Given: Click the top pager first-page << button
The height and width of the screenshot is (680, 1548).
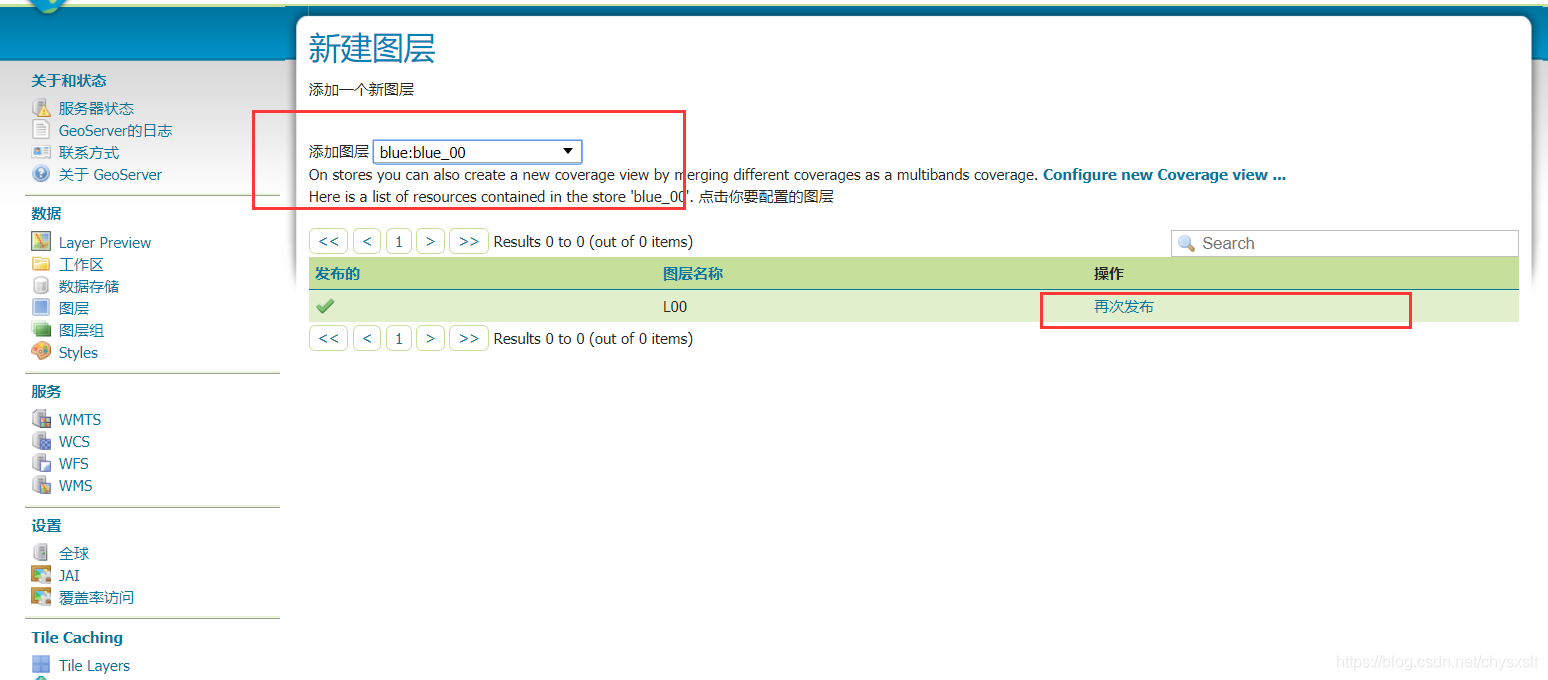Looking at the screenshot, I should click(x=328, y=241).
